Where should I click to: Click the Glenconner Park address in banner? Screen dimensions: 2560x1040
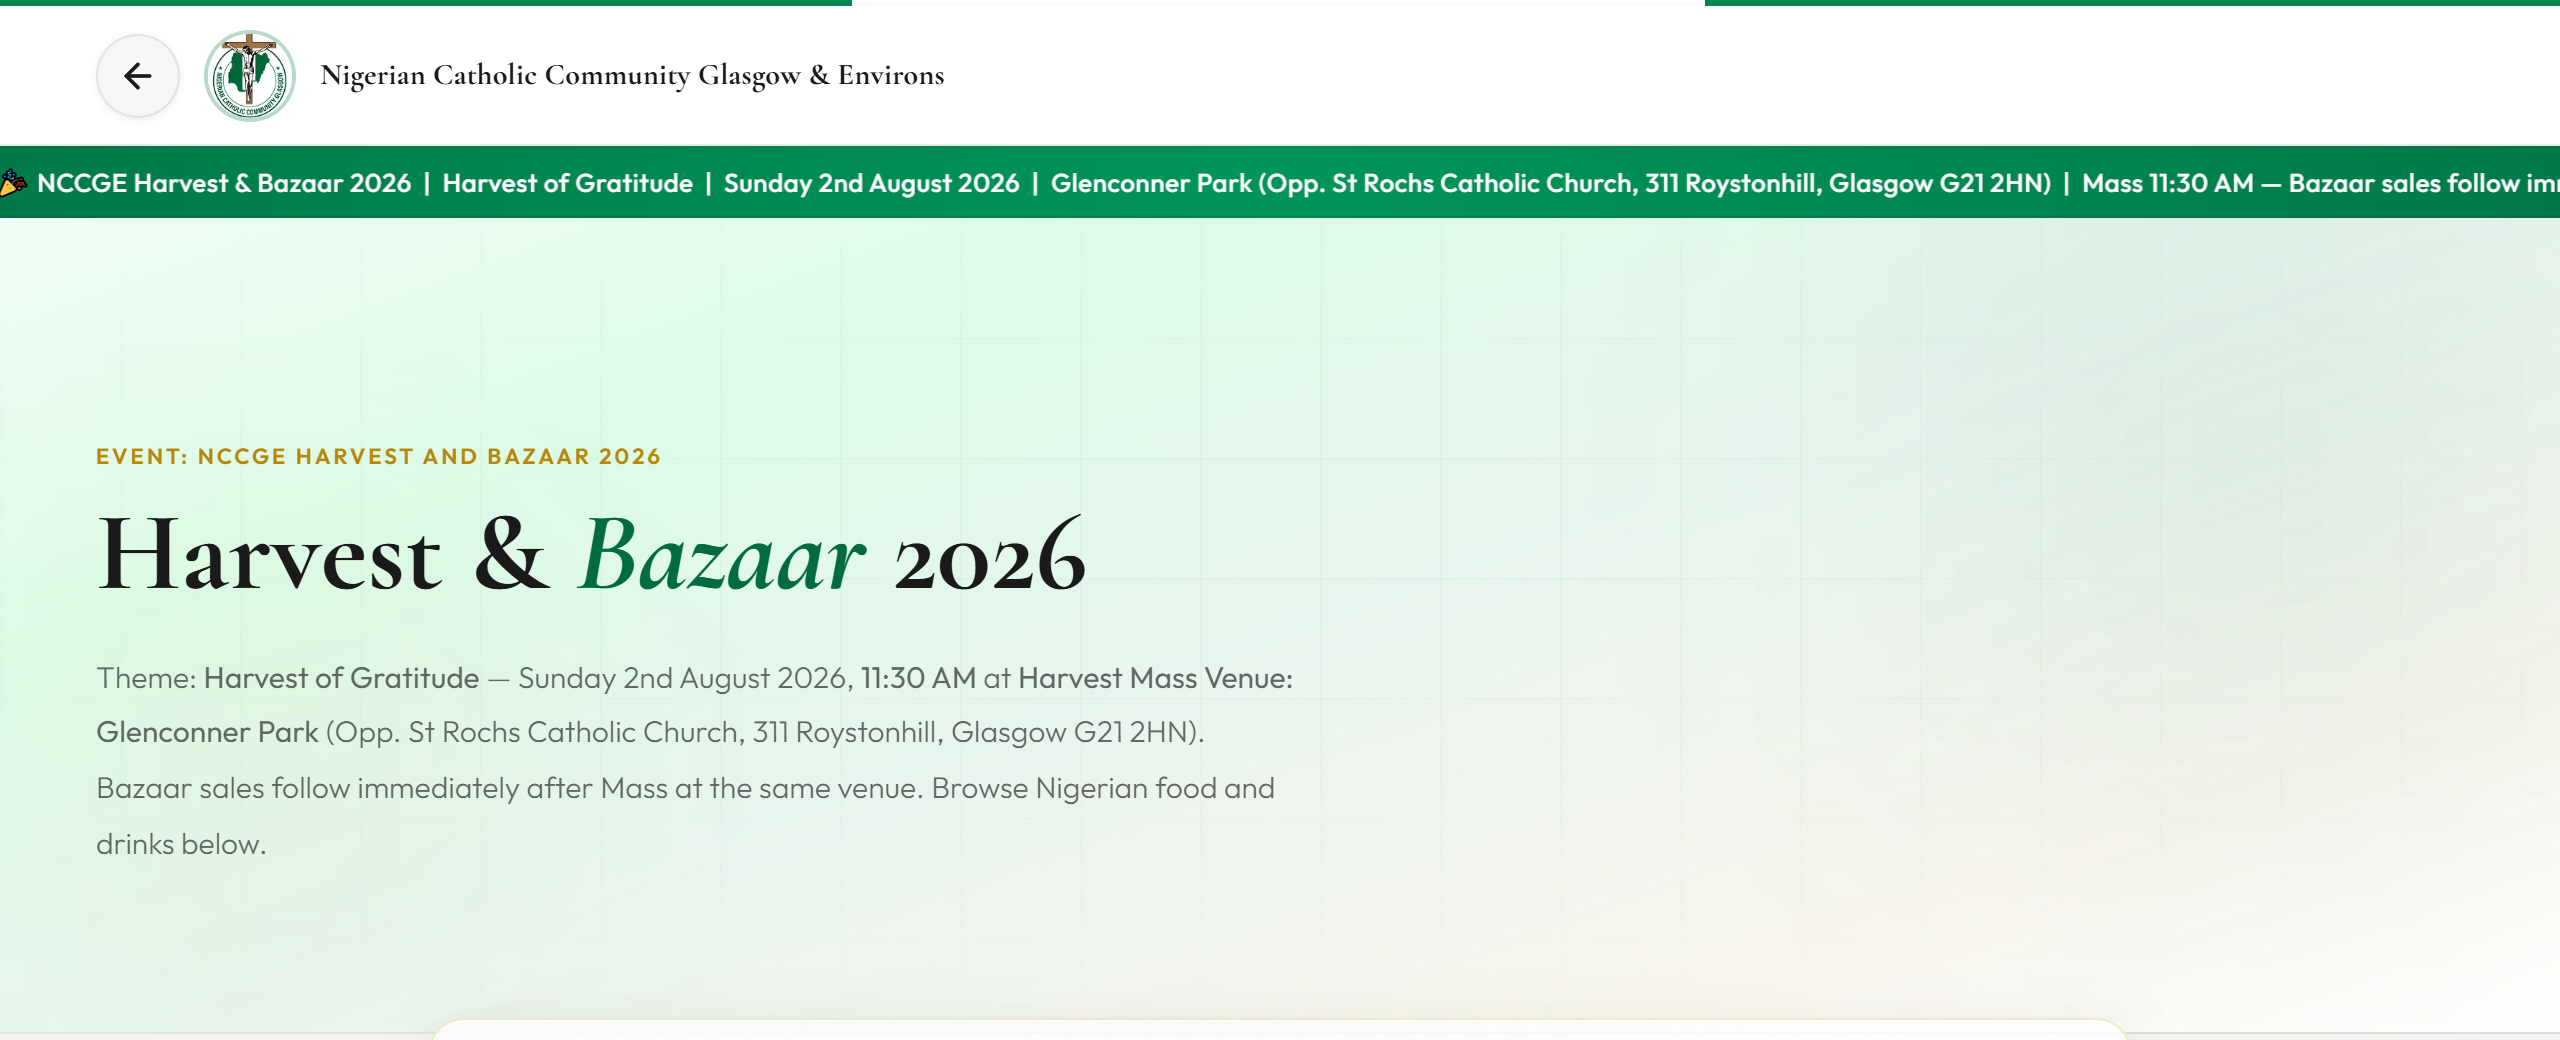click(x=1551, y=183)
